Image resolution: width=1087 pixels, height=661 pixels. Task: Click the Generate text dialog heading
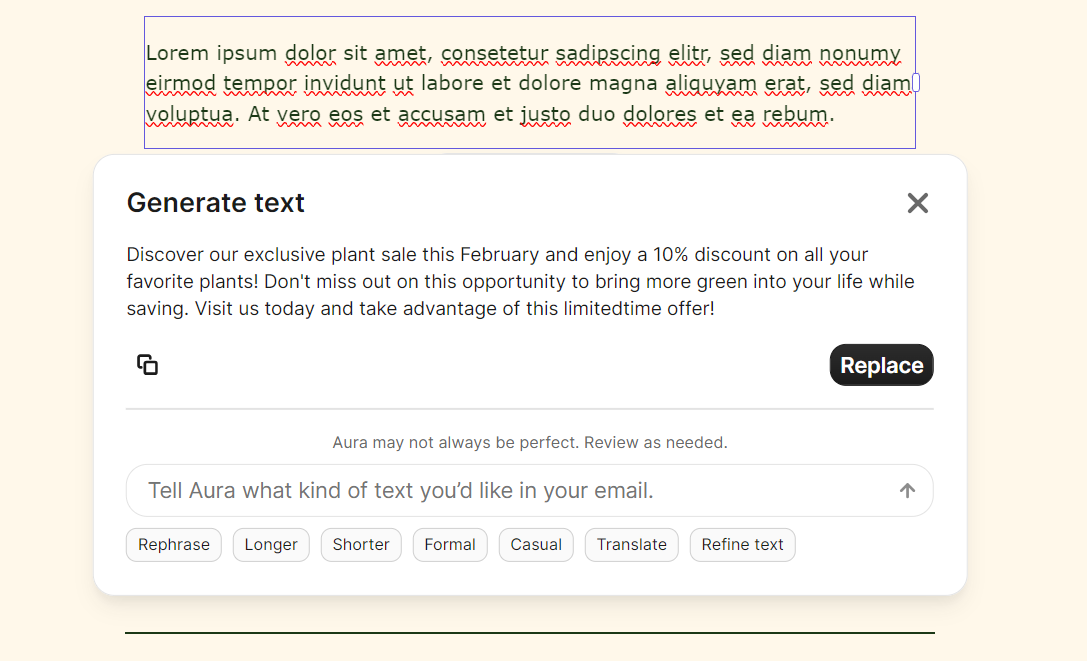click(x=215, y=202)
